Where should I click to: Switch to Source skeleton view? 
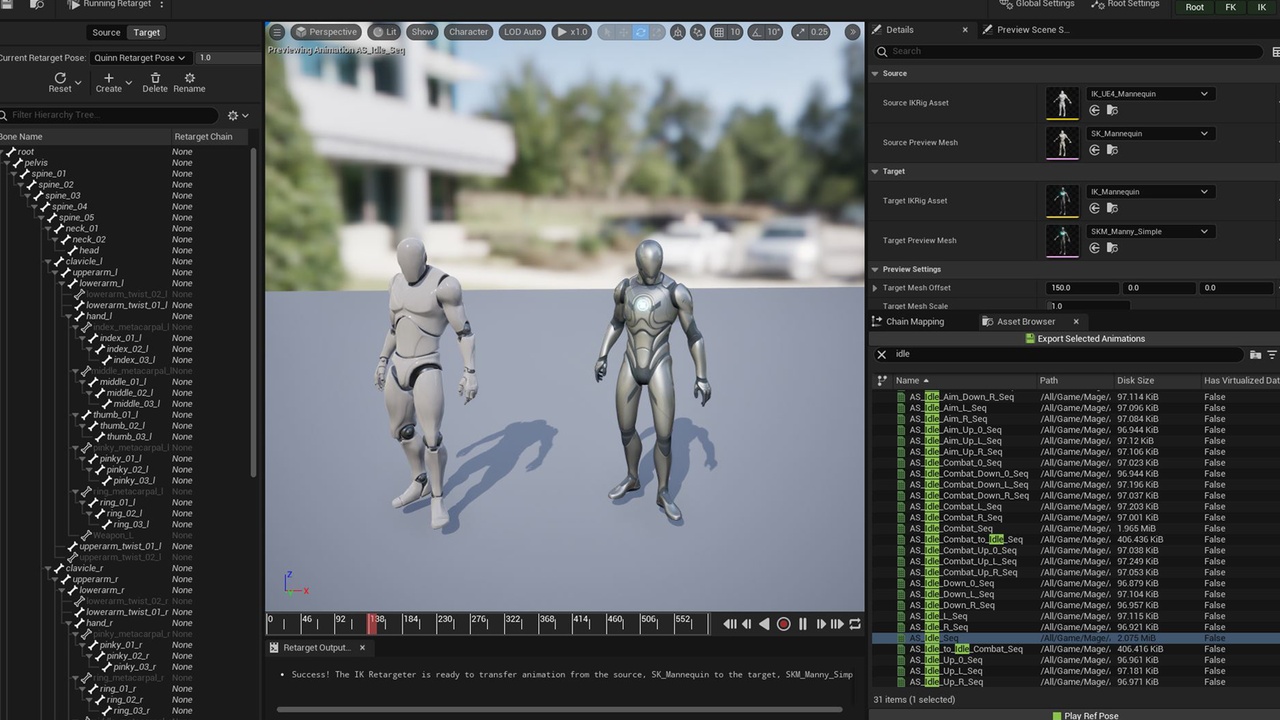[106, 32]
